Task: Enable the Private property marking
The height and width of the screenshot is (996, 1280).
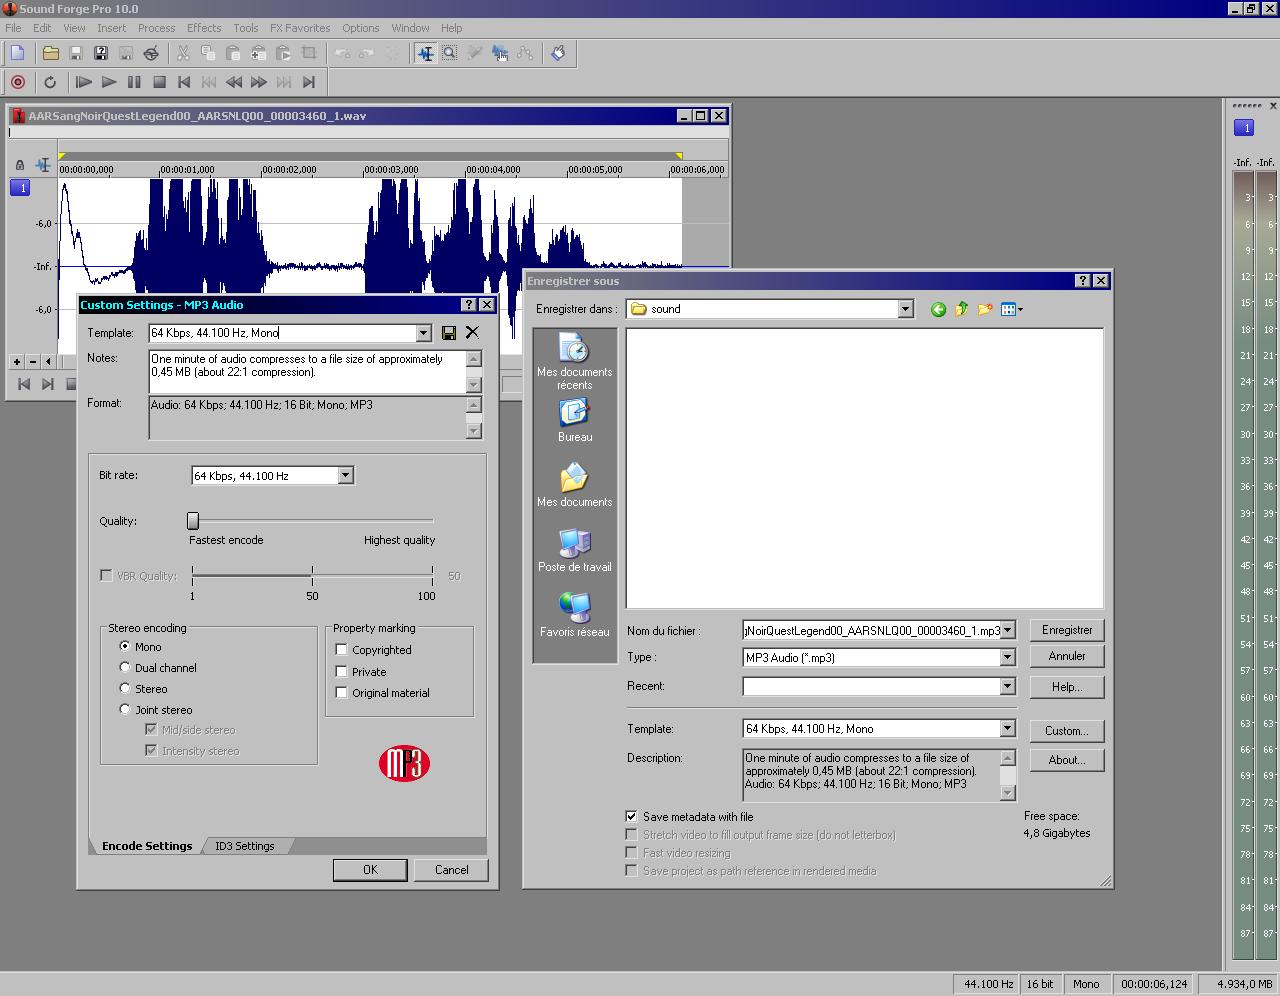Action: (x=341, y=671)
